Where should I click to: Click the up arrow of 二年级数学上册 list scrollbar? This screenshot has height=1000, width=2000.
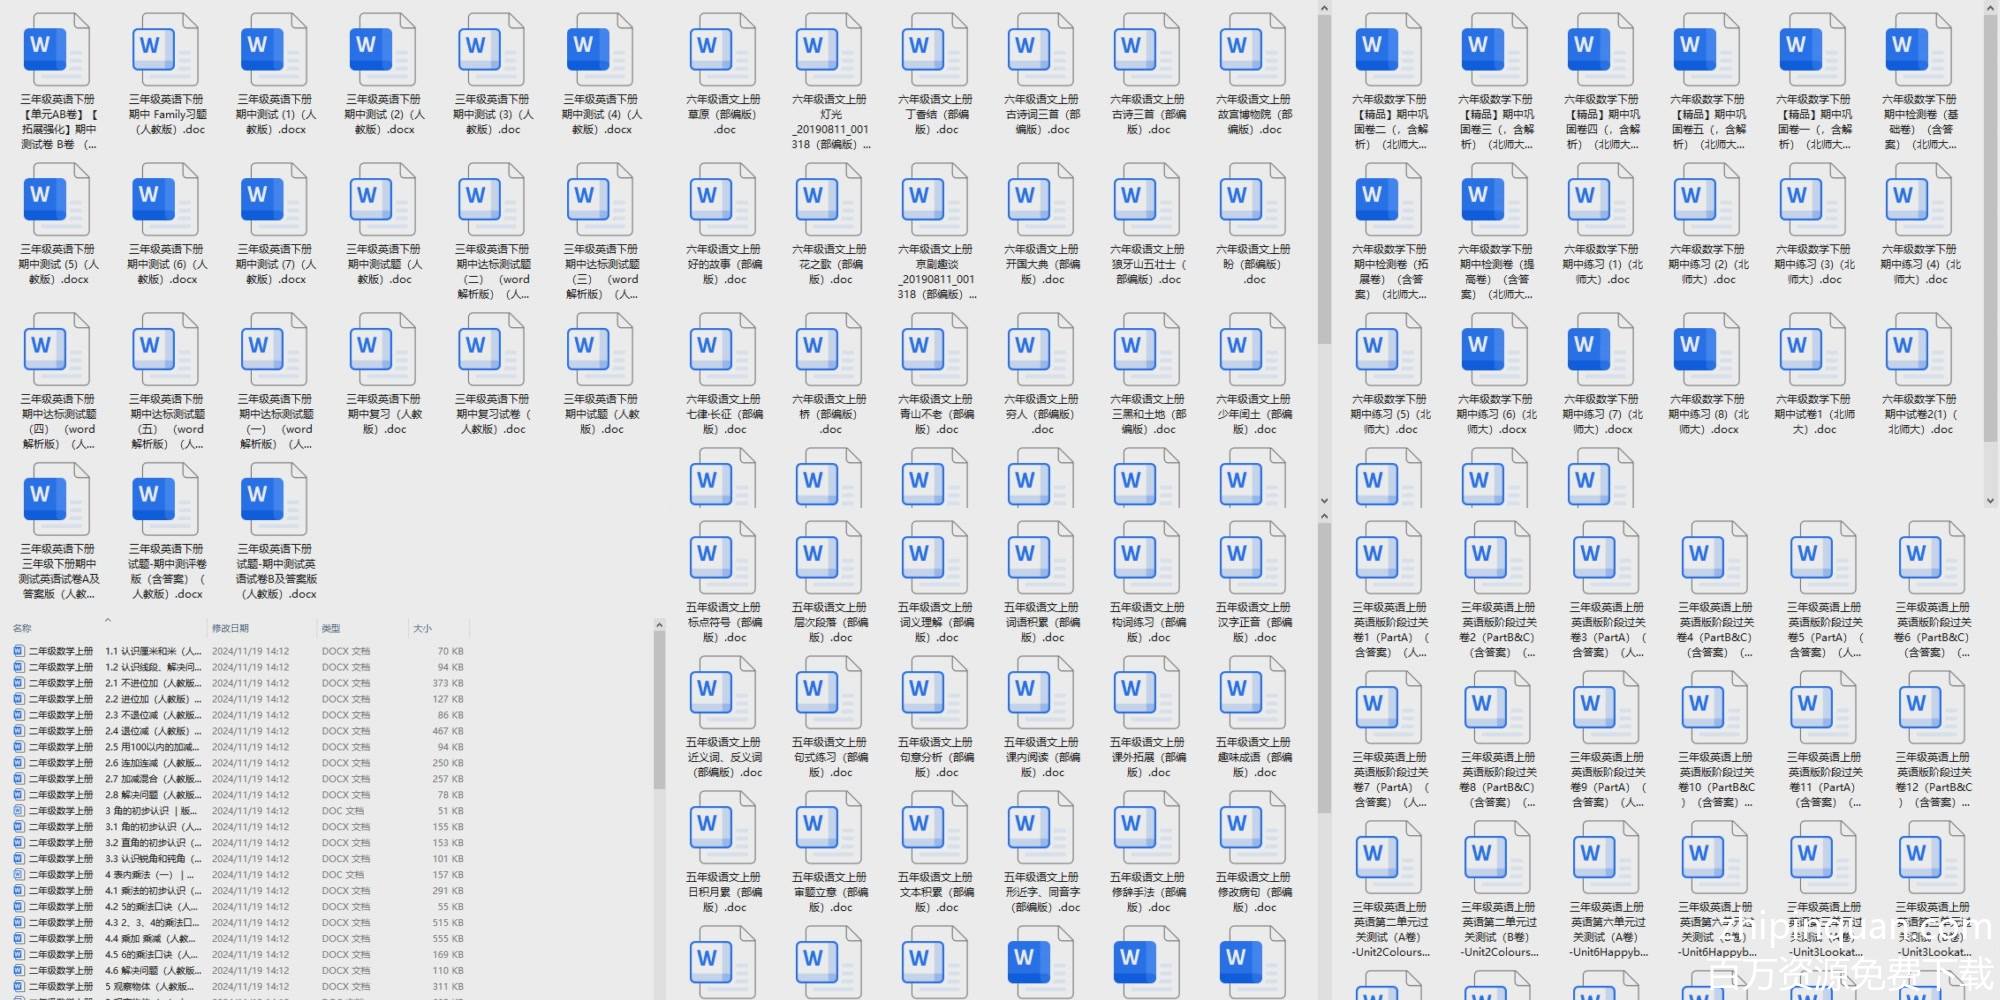(659, 625)
